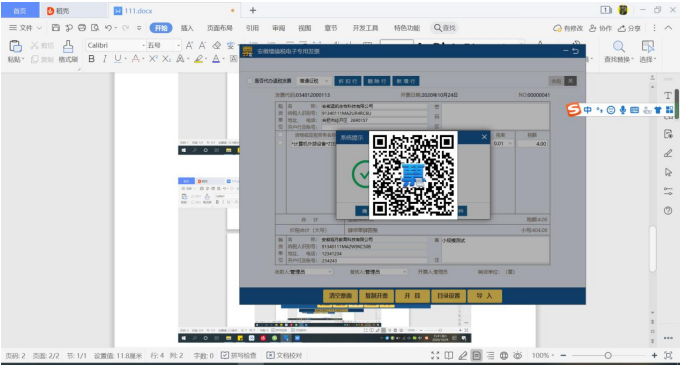Click the 粘贴 paste clipboard icon
The height and width of the screenshot is (365, 682).
pyautogui.click(x=16, y=46)
